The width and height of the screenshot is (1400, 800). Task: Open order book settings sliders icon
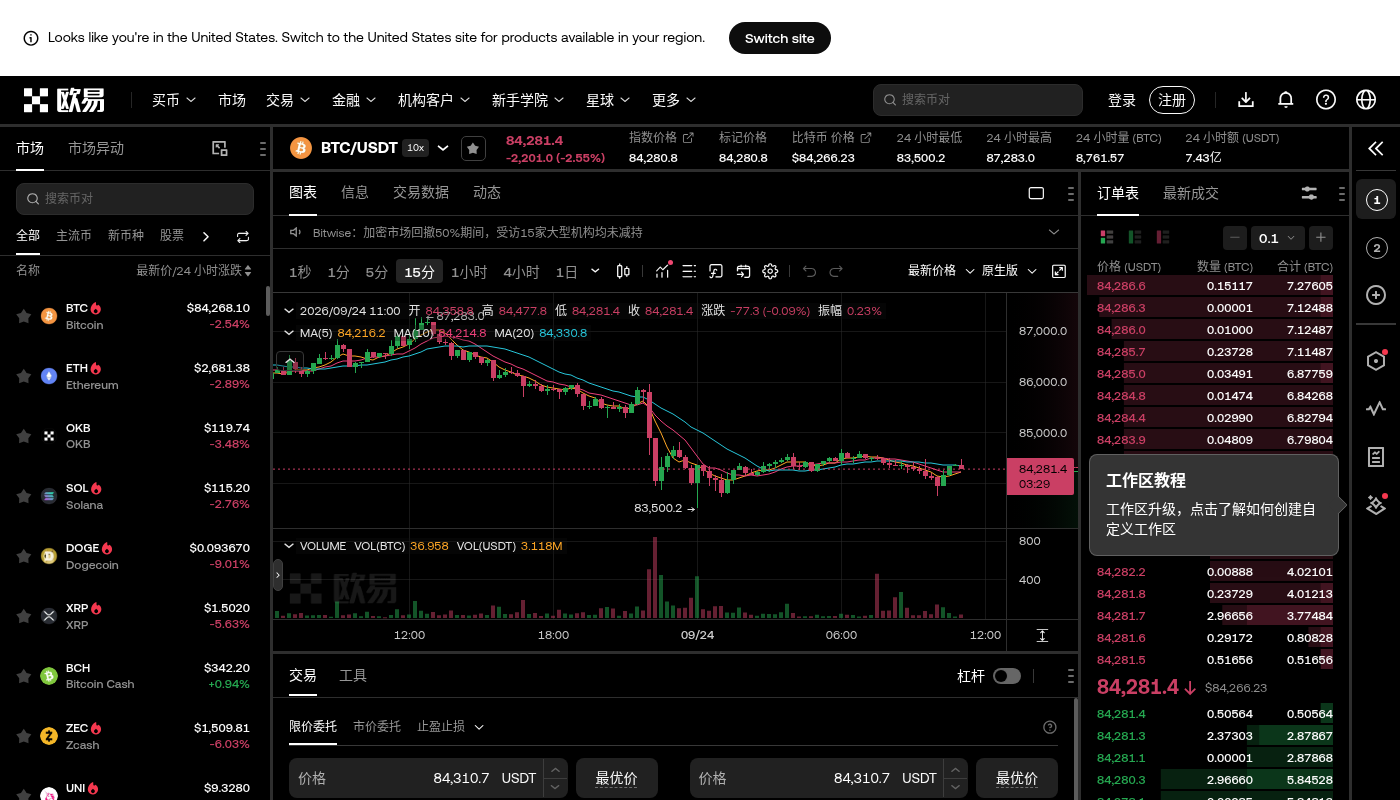pyautogui.click(x=1309, y=194)
